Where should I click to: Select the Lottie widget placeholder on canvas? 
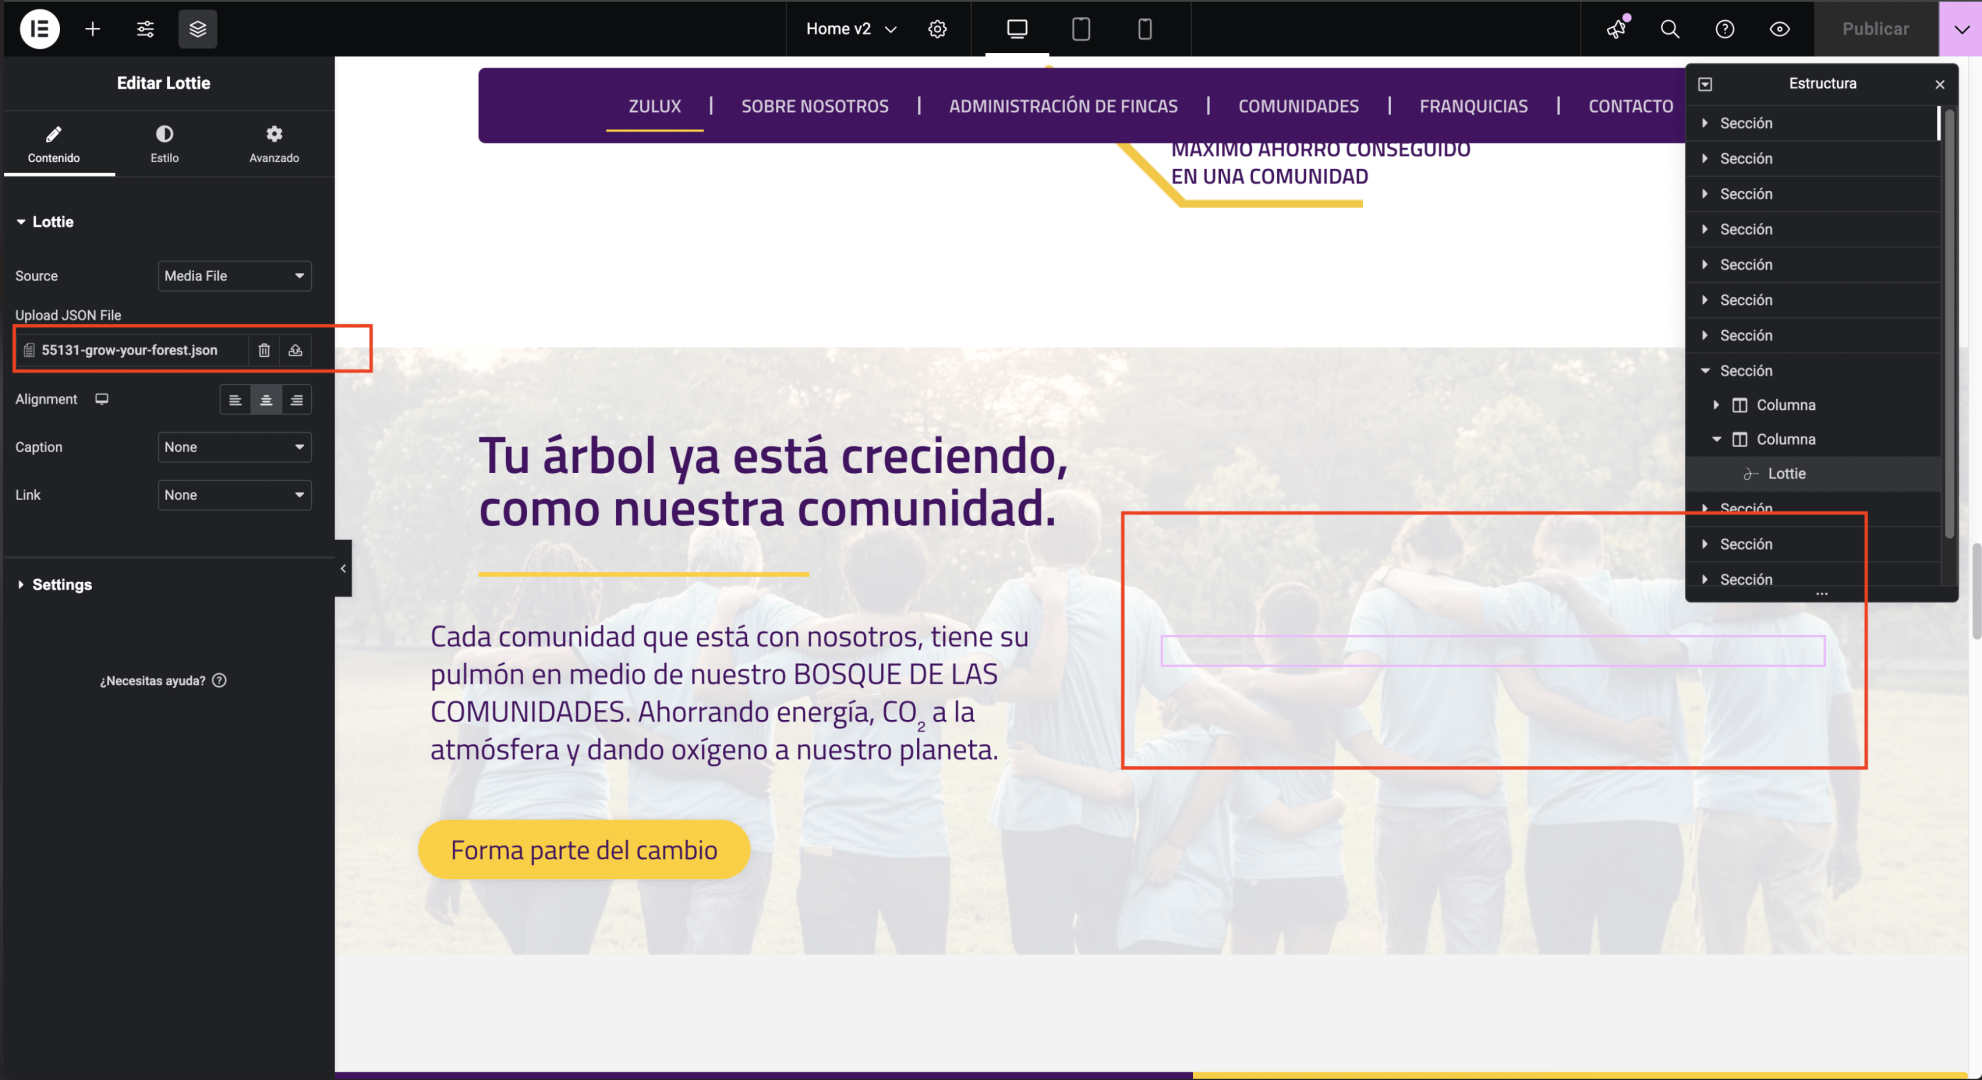coord(1492,651)
